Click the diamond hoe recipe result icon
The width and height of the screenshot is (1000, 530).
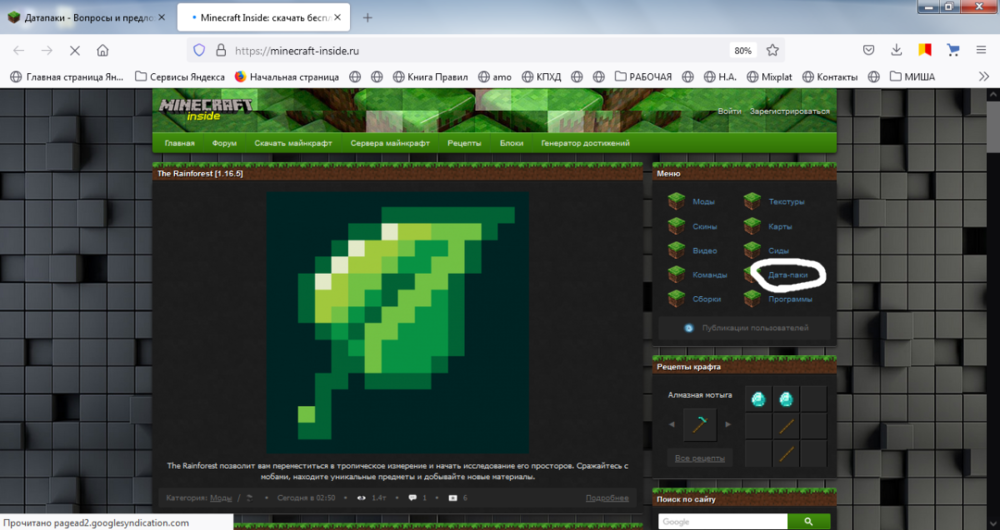pyautogui.click(x=700, y=425)
